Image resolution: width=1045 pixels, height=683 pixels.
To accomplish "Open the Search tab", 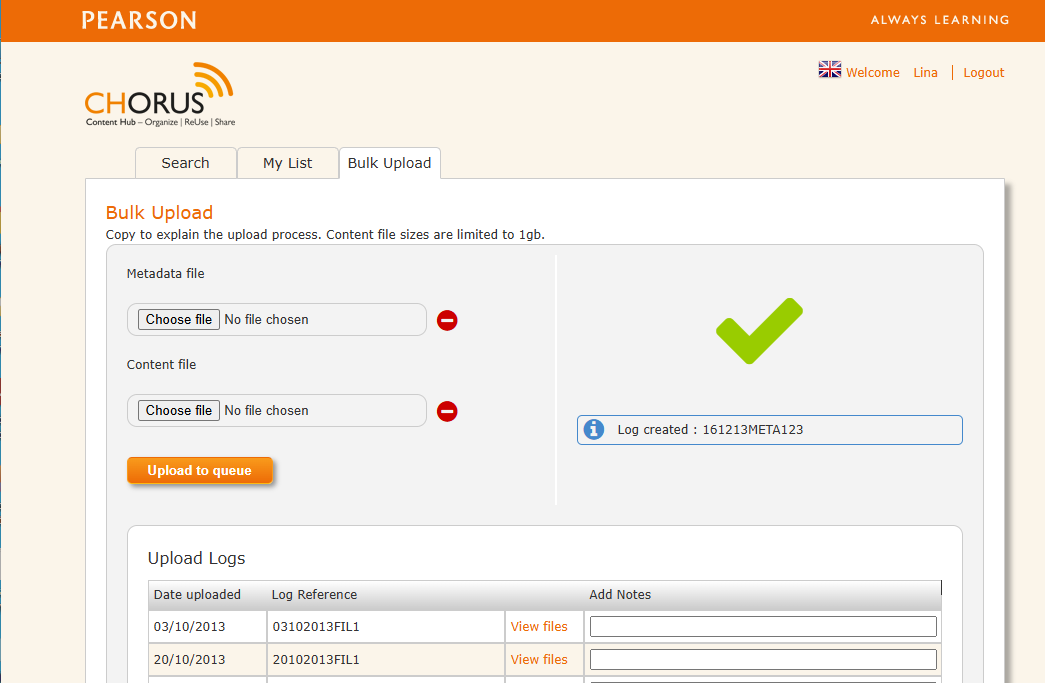I will coord(186,163).
